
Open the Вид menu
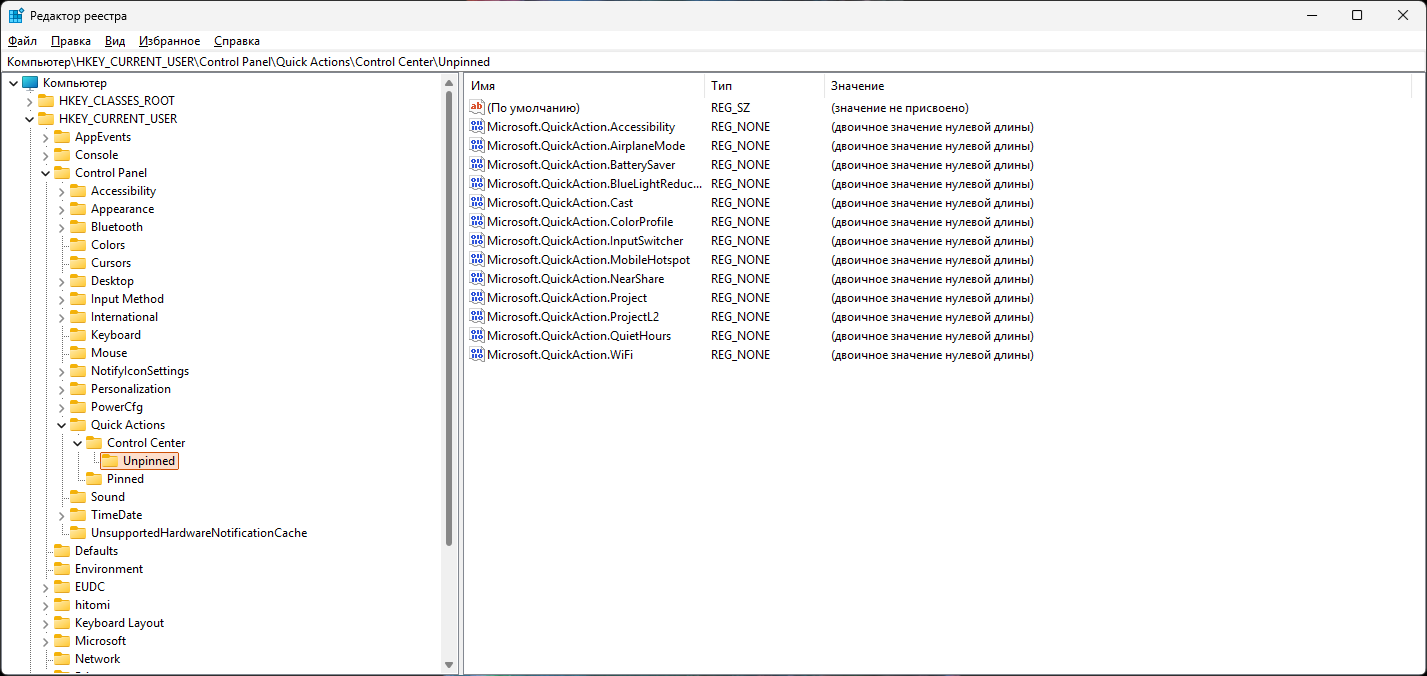pyautogui.click(x=115, y=41)
